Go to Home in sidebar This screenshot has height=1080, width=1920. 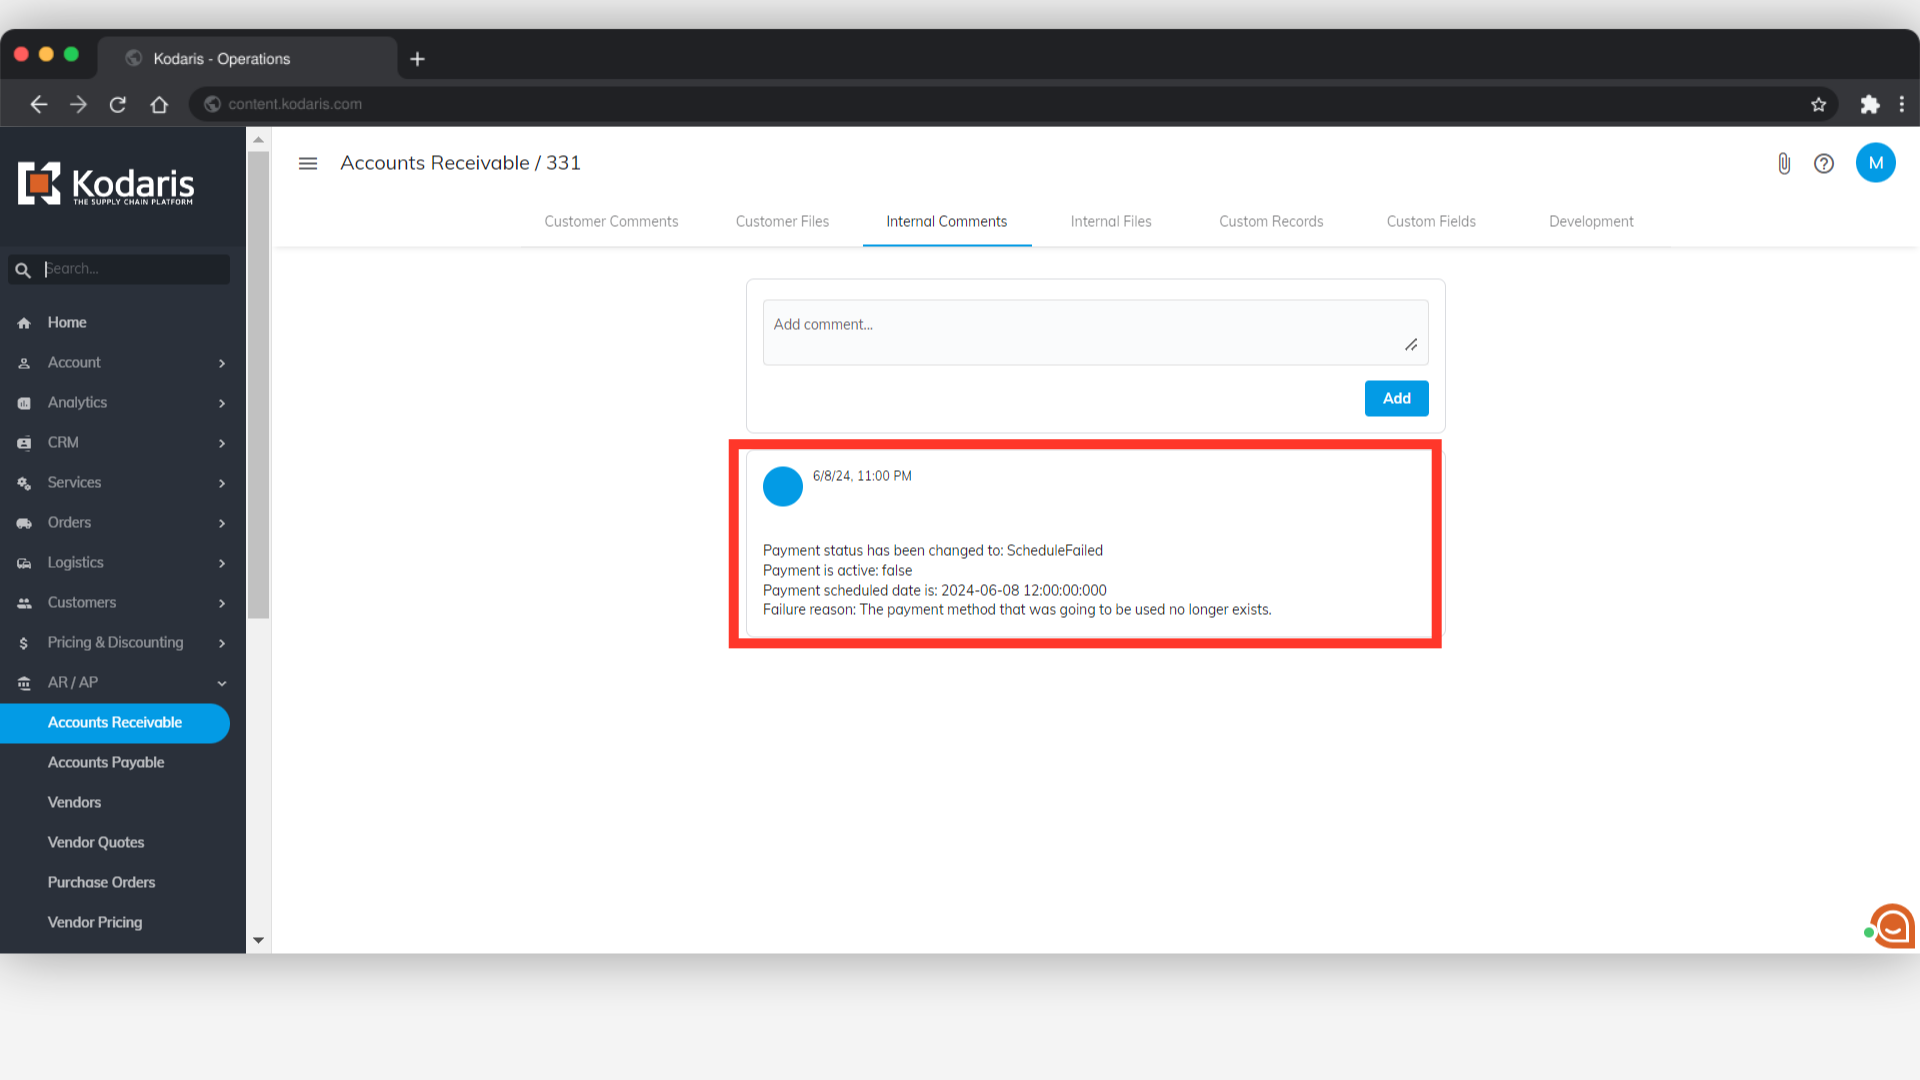click(x=67, y=322)
